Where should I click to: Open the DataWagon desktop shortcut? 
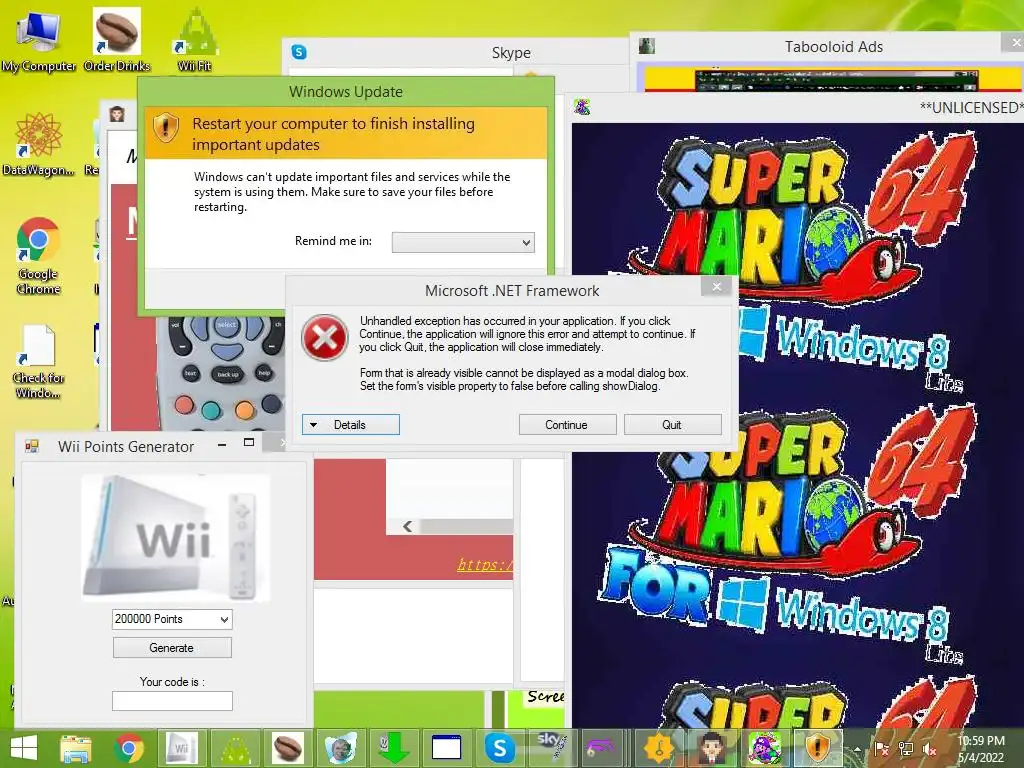point(38,144)
